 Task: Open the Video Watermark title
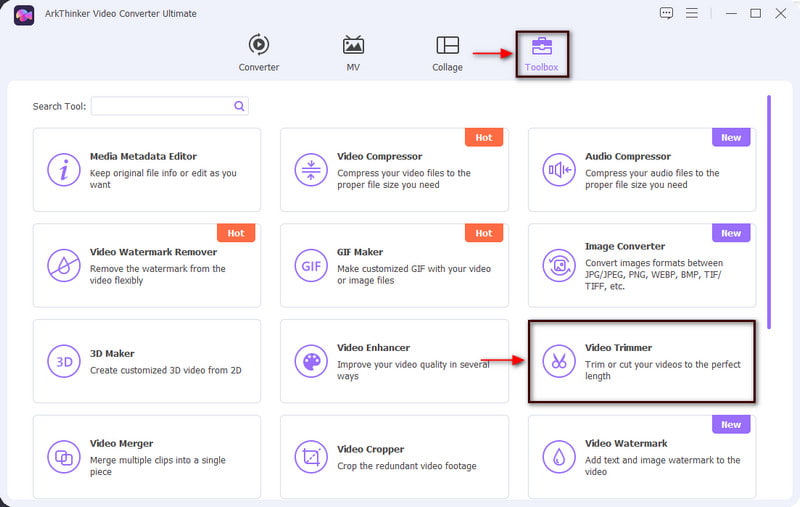[x=626, y=444]
